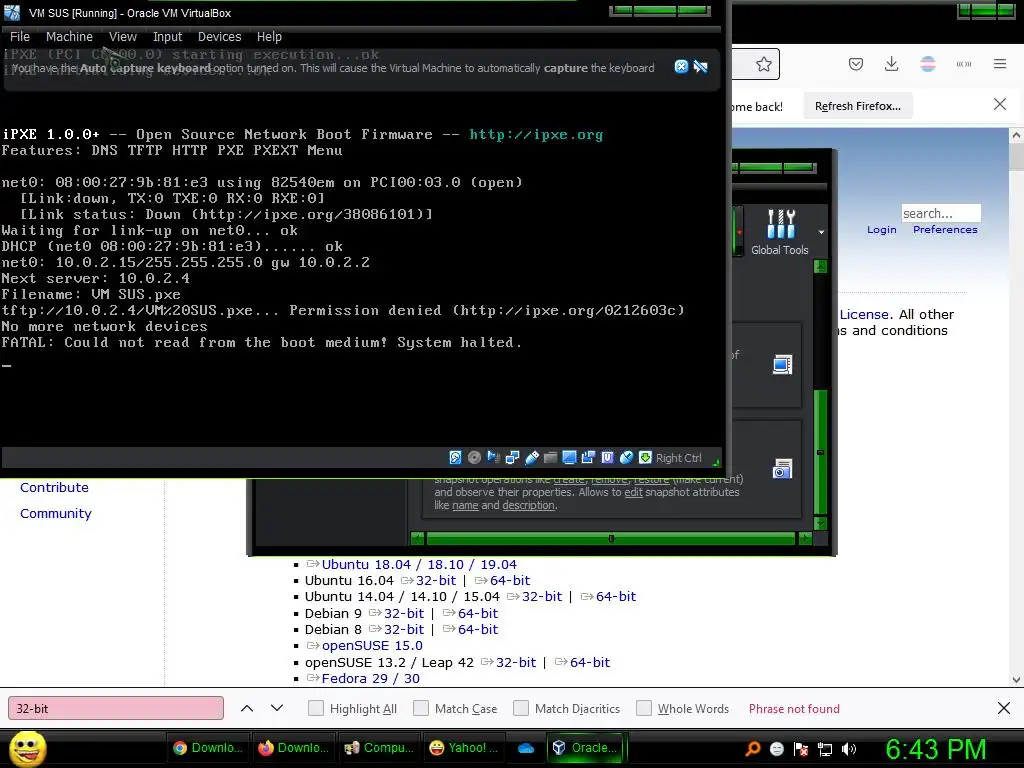Enable Whole Words checkbox
This screenshot has height=768, width=1024.
pos(644,709)
